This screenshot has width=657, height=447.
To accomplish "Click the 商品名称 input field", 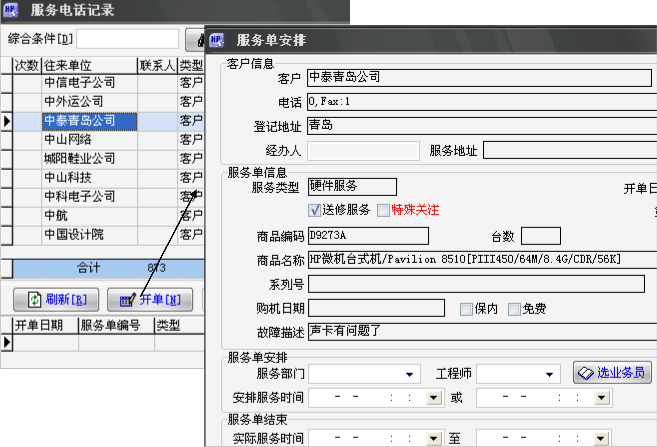I will click(x=482, y=260).
